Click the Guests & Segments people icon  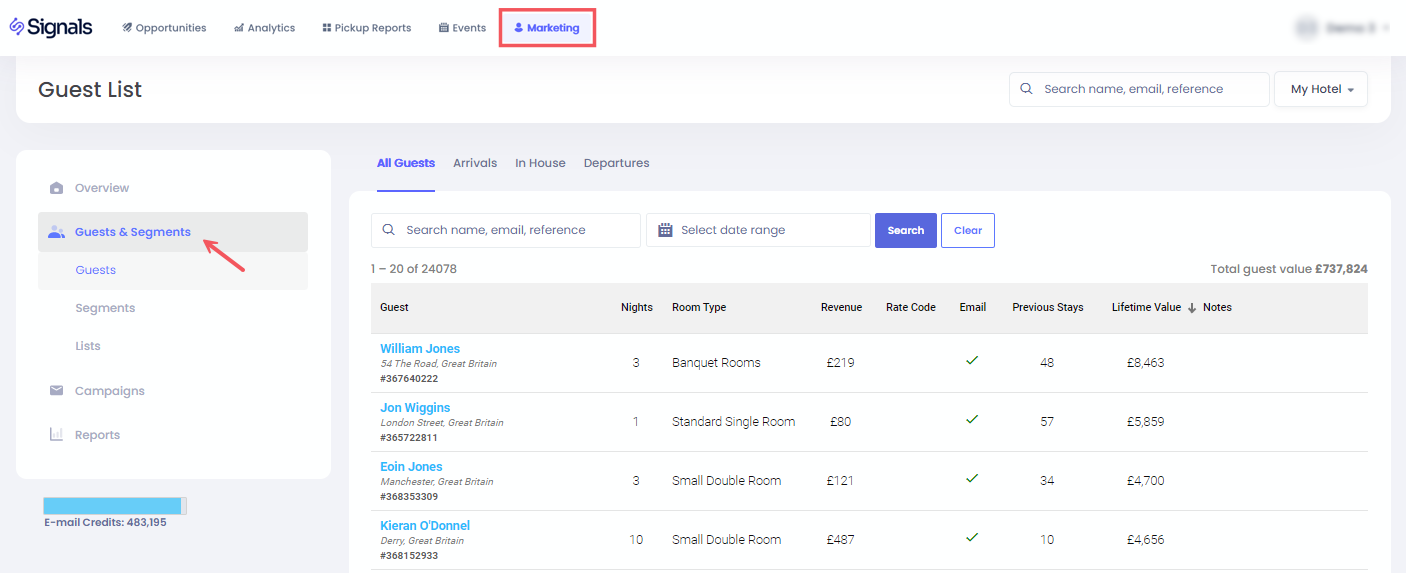click(57, 232)
